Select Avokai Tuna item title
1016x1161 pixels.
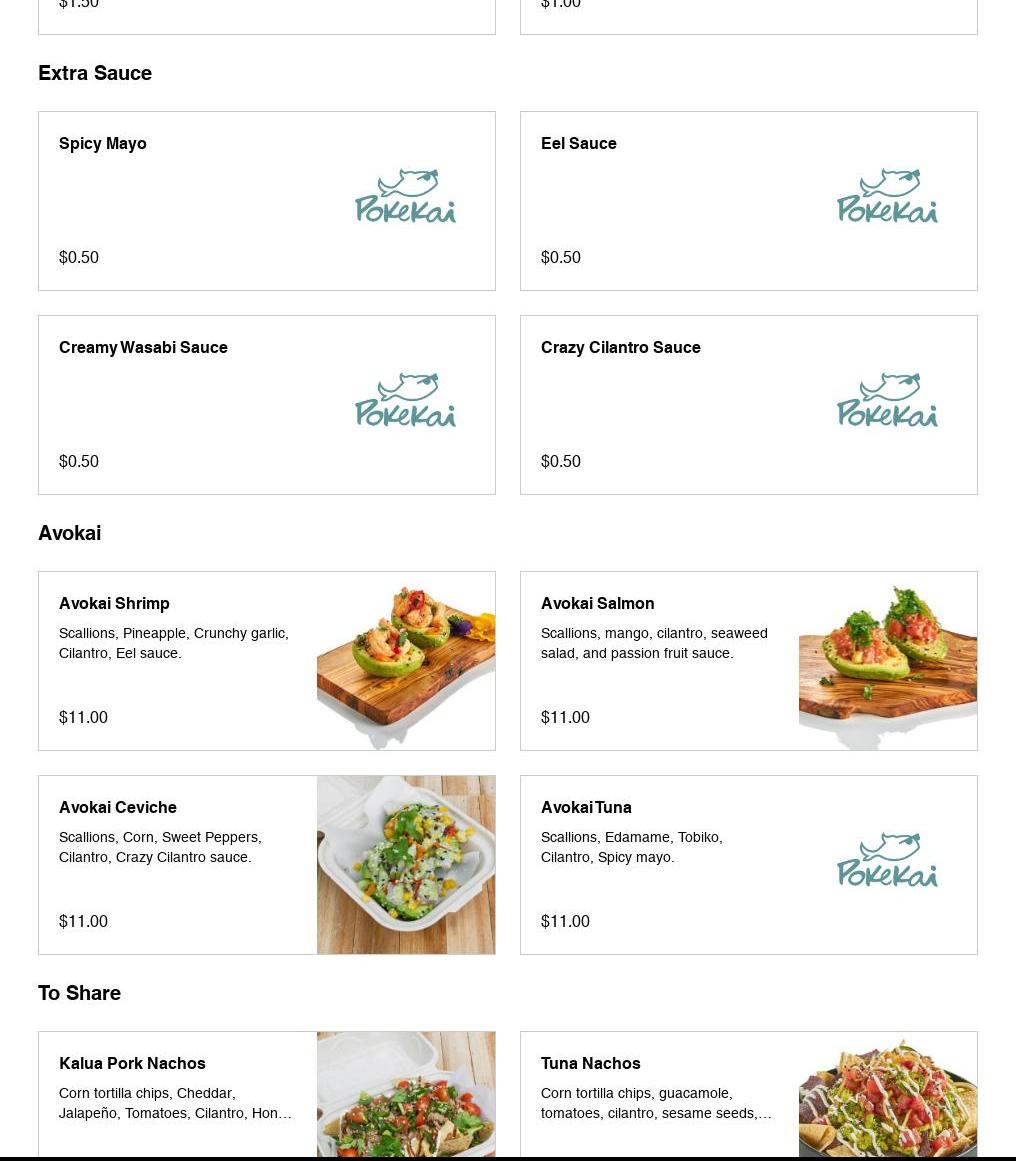586,807
